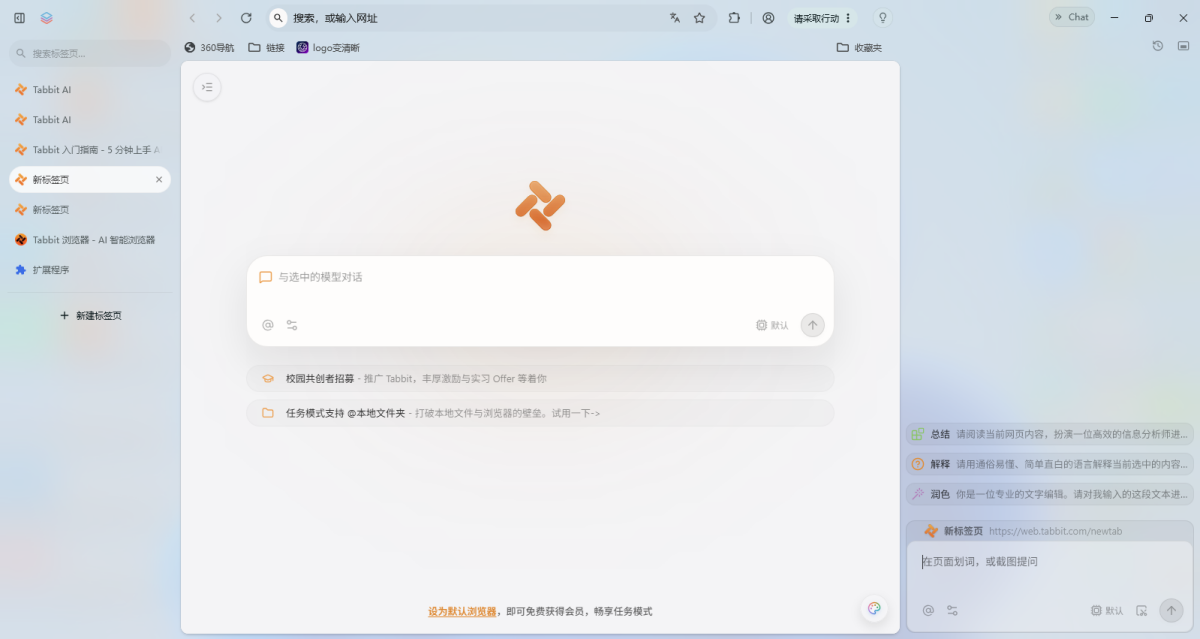Click the @ mention icon in main chat box

point(268,325)
